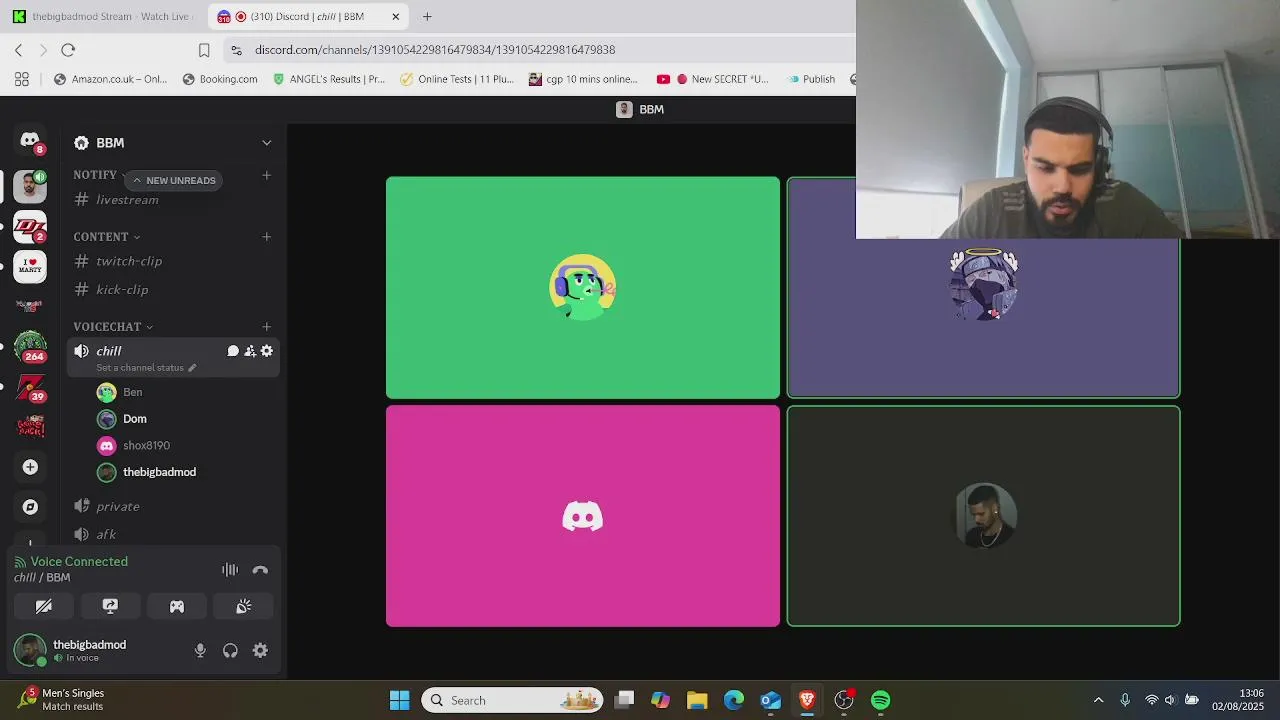Open Discord direct messages home icon

[30, 141]
